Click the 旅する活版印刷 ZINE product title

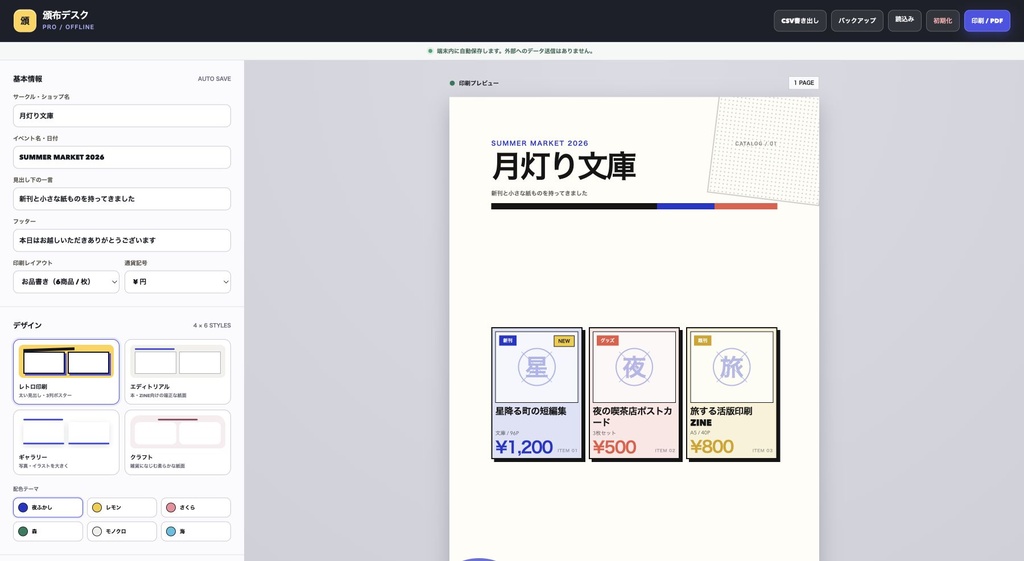point(721,417)
